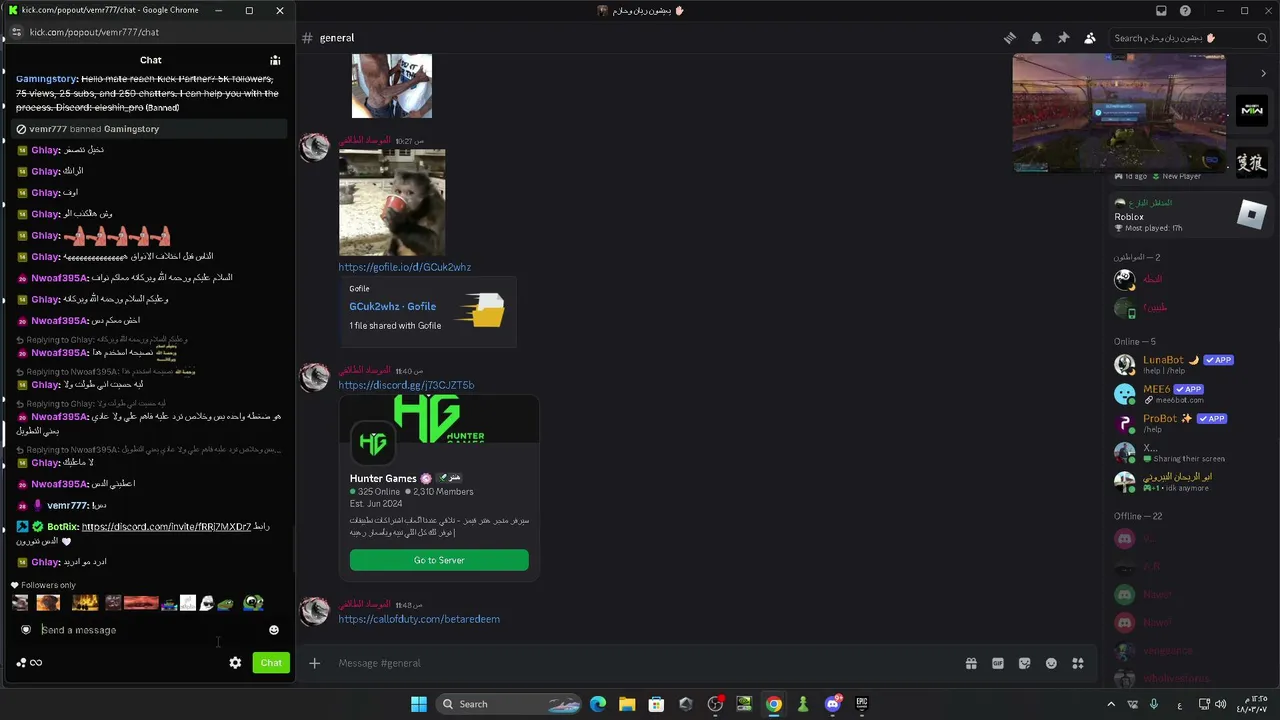This screenshot has height=720, width=1280.
Task: Switch to Google Chrome in taskbar
Action: tap(774, 704)
